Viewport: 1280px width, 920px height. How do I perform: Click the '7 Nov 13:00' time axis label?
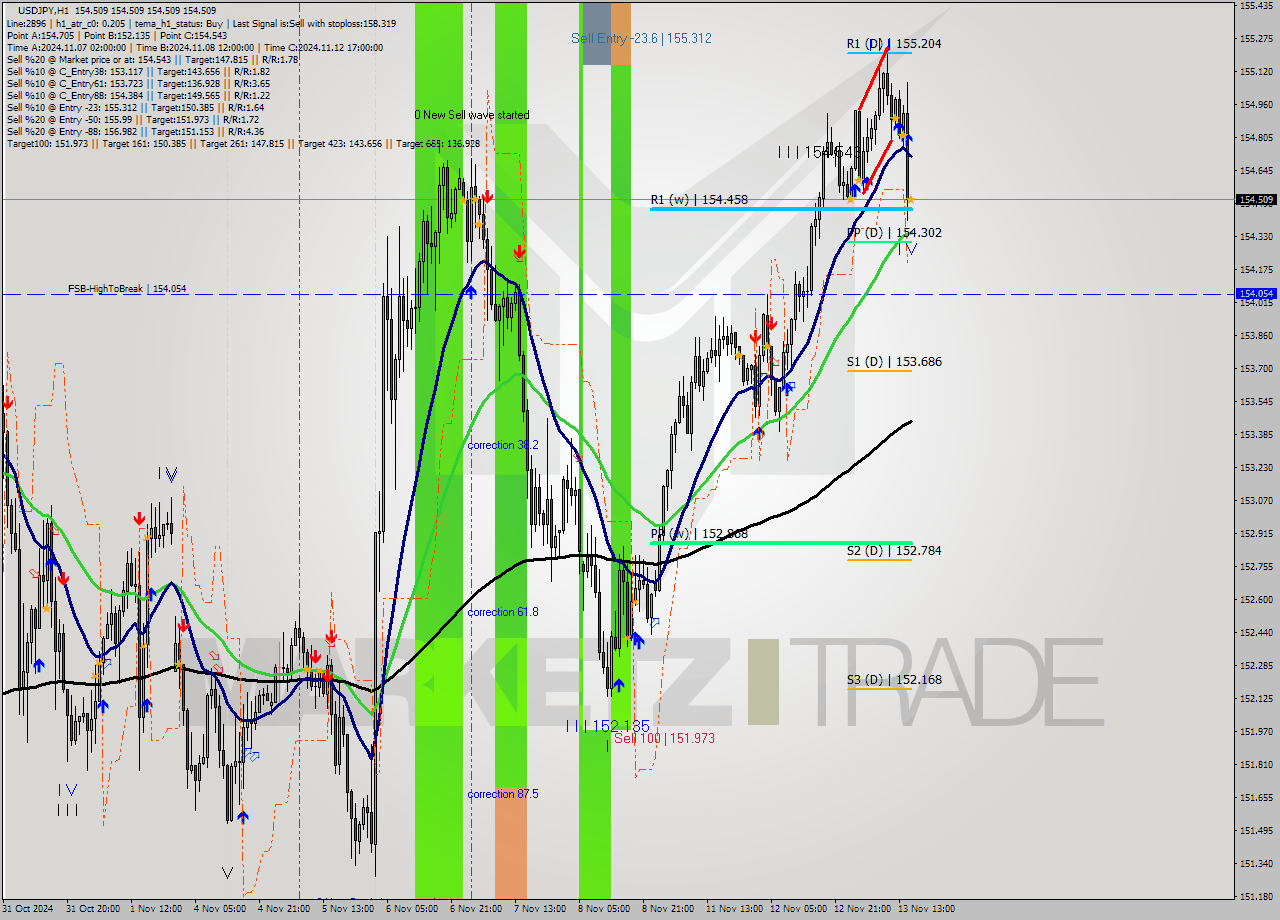pos(538,909)
